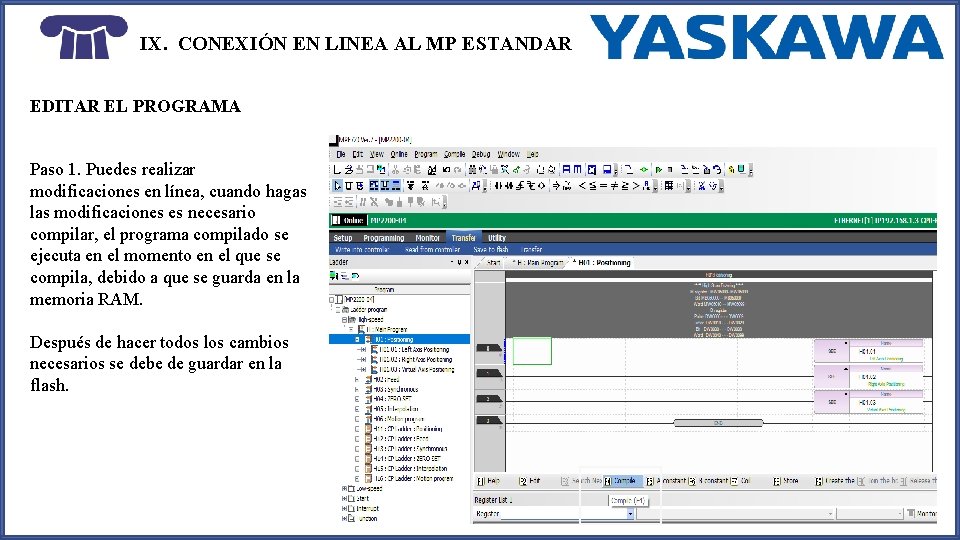Viewport: 960px width, 540px height.
Task: Select H05 : Interpolation in tree
Action: pos(396,409)
